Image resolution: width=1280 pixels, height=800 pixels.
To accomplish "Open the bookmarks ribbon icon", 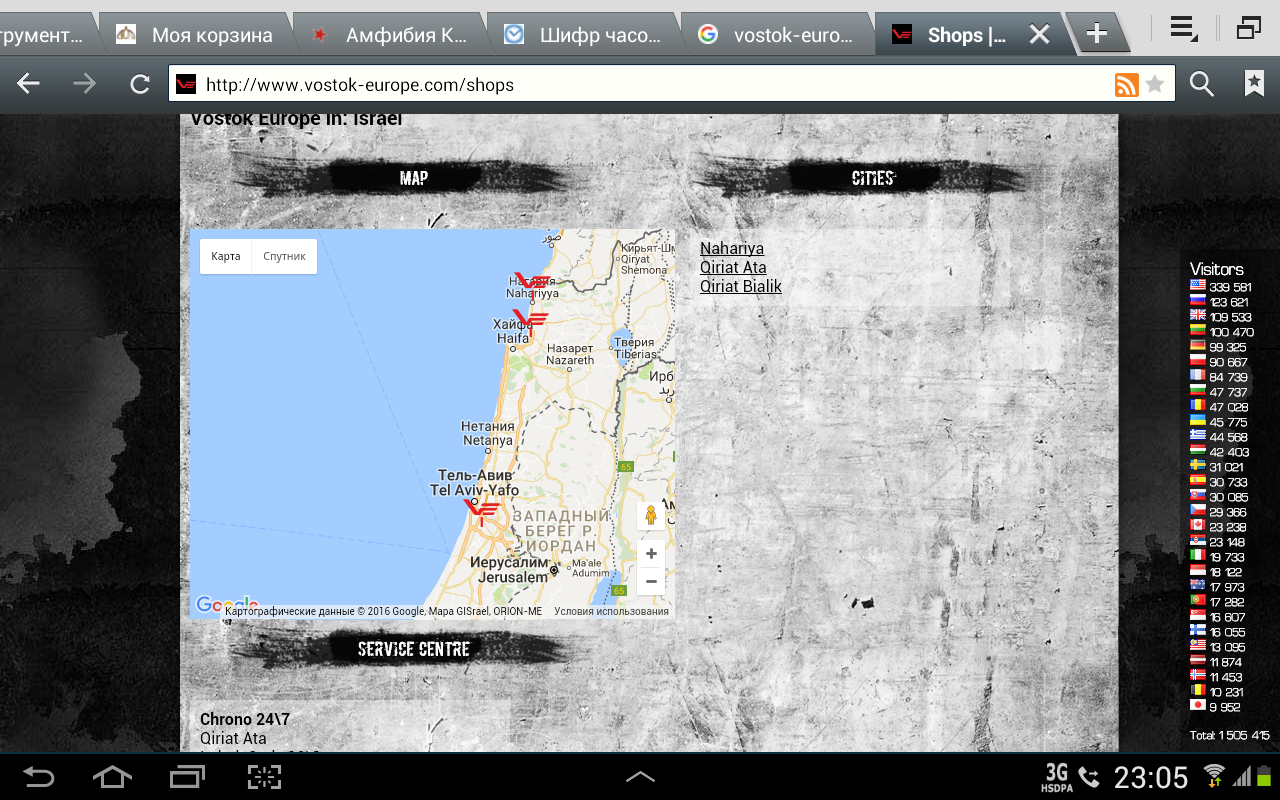I will [1254, 84].
